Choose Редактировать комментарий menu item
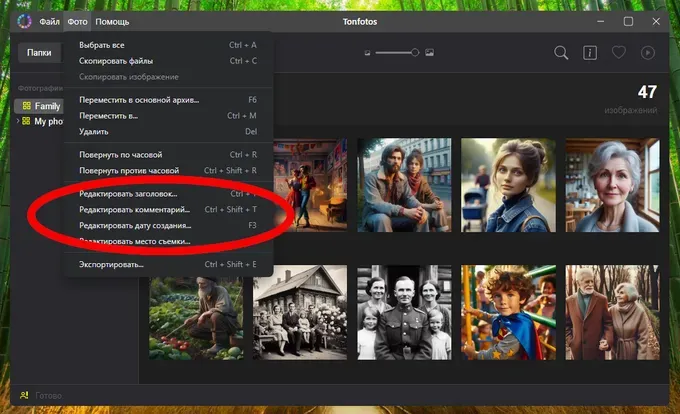The height and width of the screenshot is (414, 680). point(168,210)
